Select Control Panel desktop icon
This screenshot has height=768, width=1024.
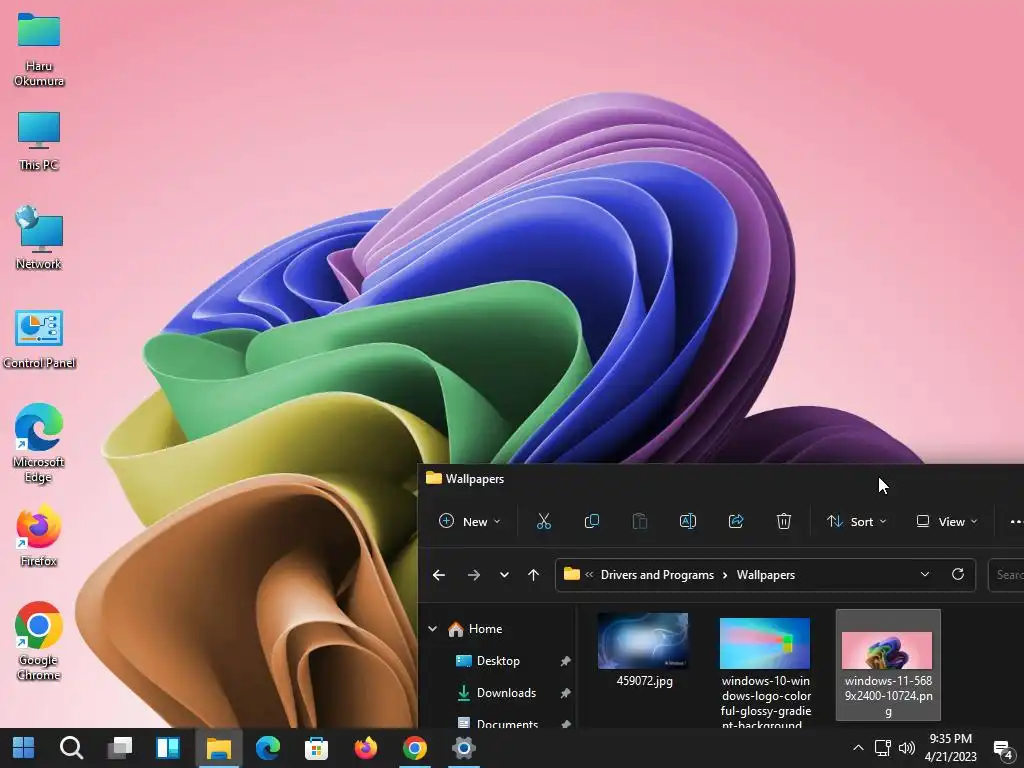click(39, 340)
